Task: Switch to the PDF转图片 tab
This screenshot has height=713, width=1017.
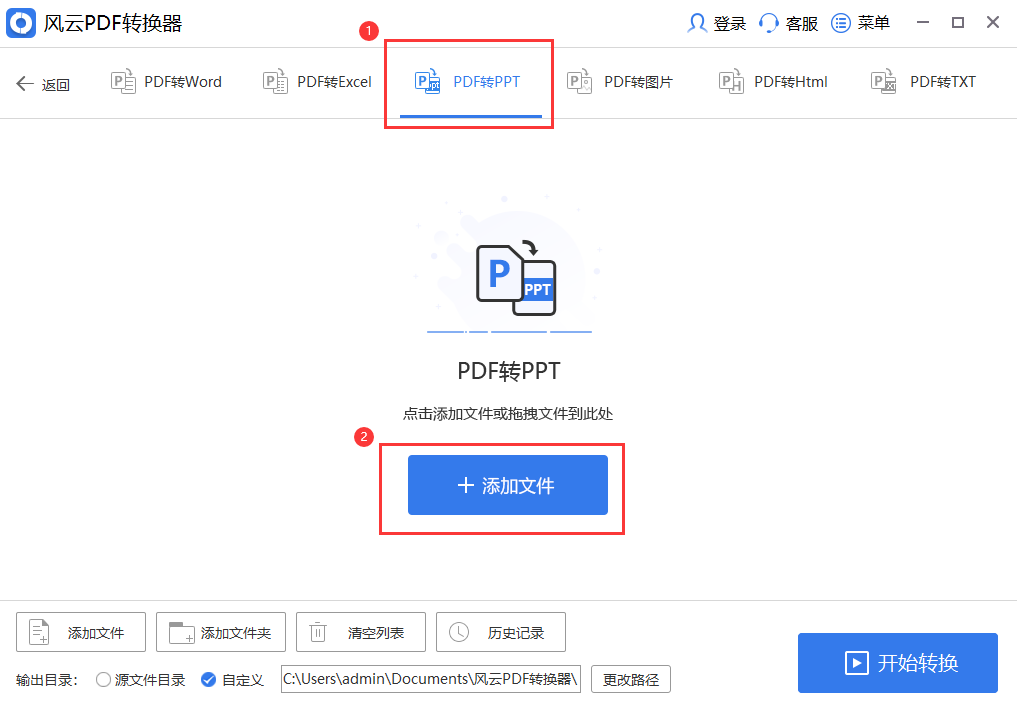Action: point(619,82)
